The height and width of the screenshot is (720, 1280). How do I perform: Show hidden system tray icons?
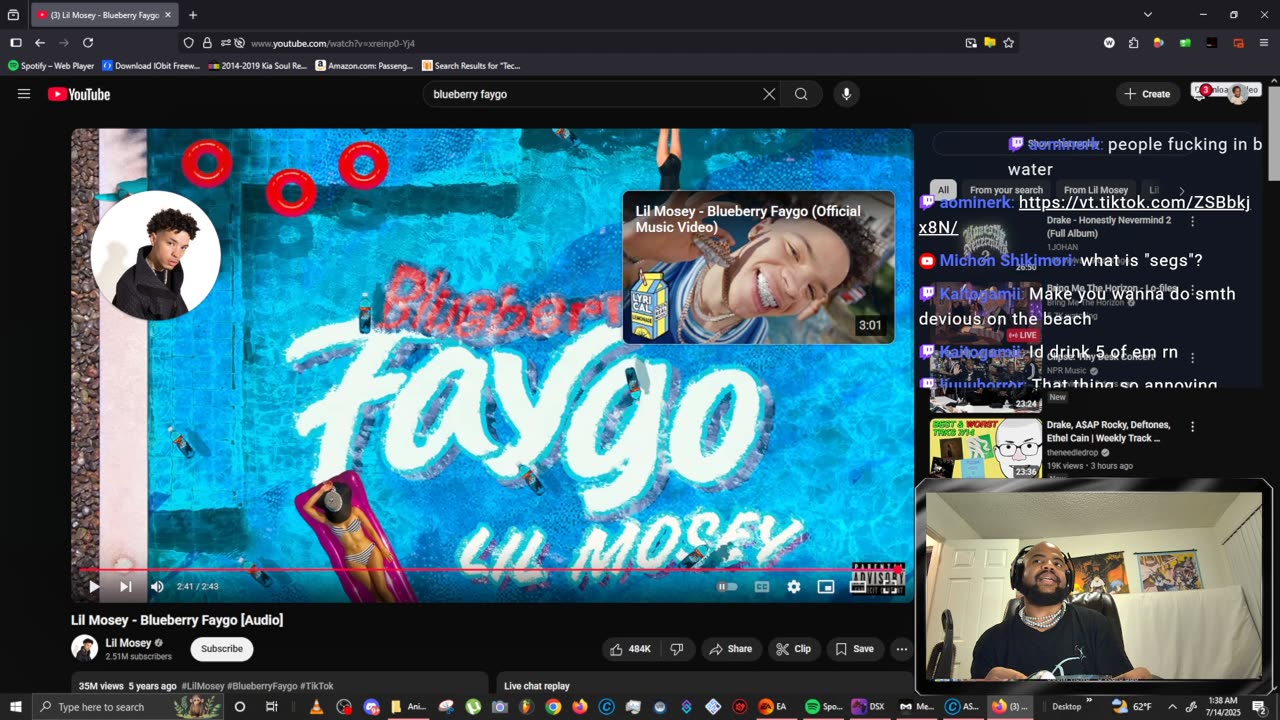pos(1172,707)
